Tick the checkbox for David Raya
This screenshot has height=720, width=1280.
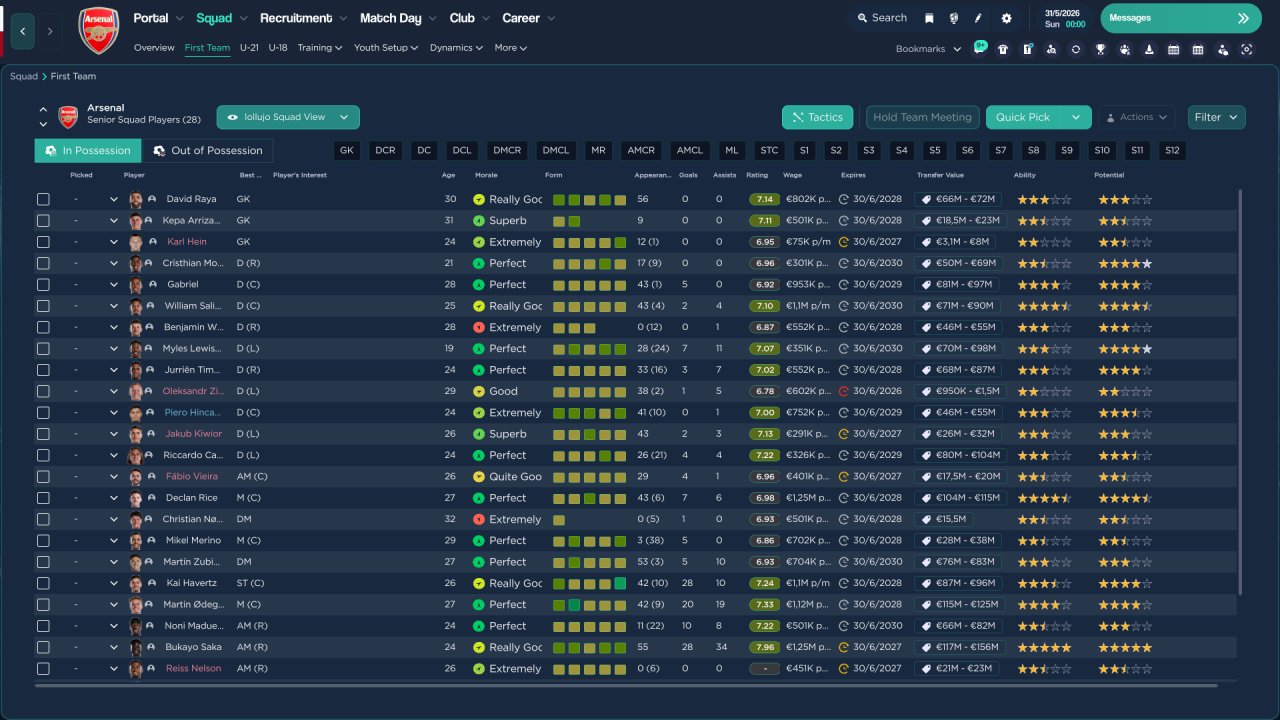[43, 199]
